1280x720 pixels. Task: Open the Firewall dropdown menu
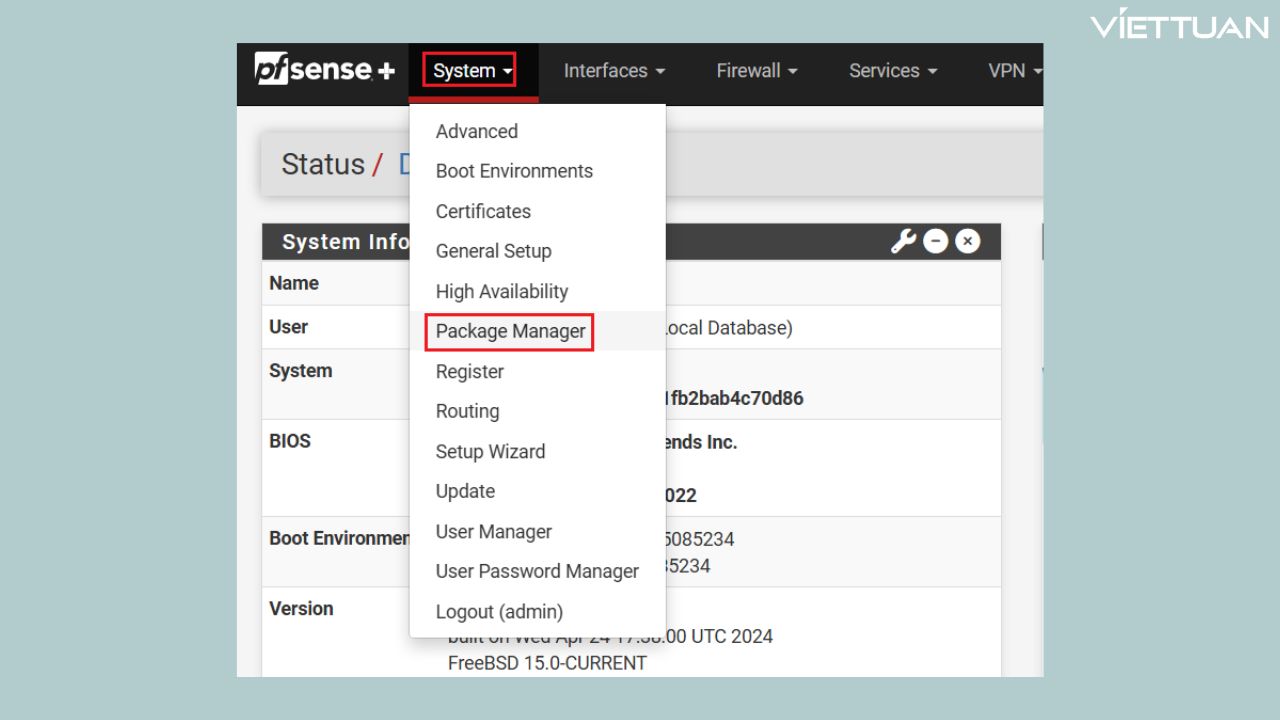pyautogui.click(x=757, y=71)
